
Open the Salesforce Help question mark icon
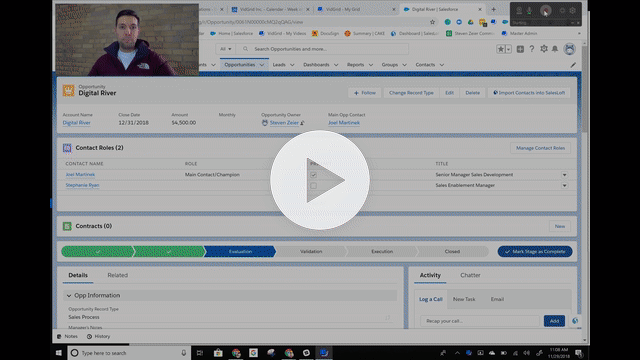tap(532, 49)
